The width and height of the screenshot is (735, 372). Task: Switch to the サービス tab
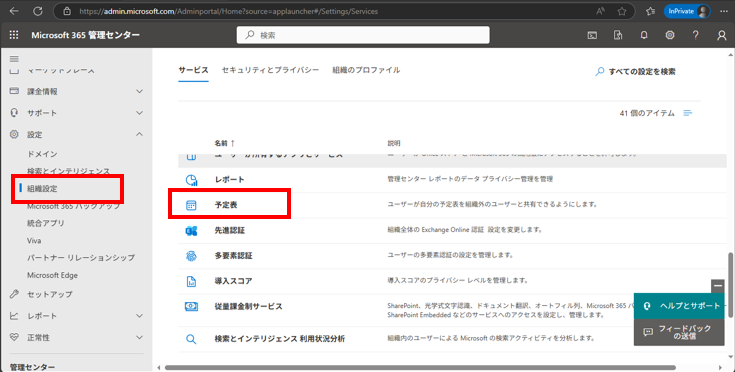point(193,70)
